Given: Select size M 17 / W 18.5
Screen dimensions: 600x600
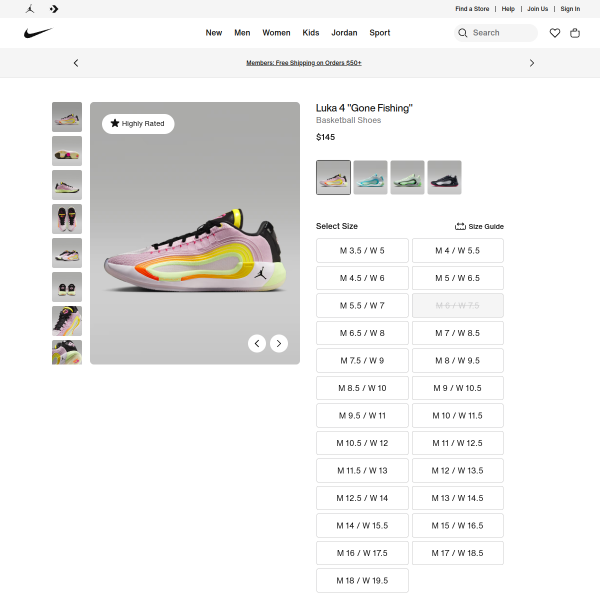Looking at the screenshot, I should point(458,554).
